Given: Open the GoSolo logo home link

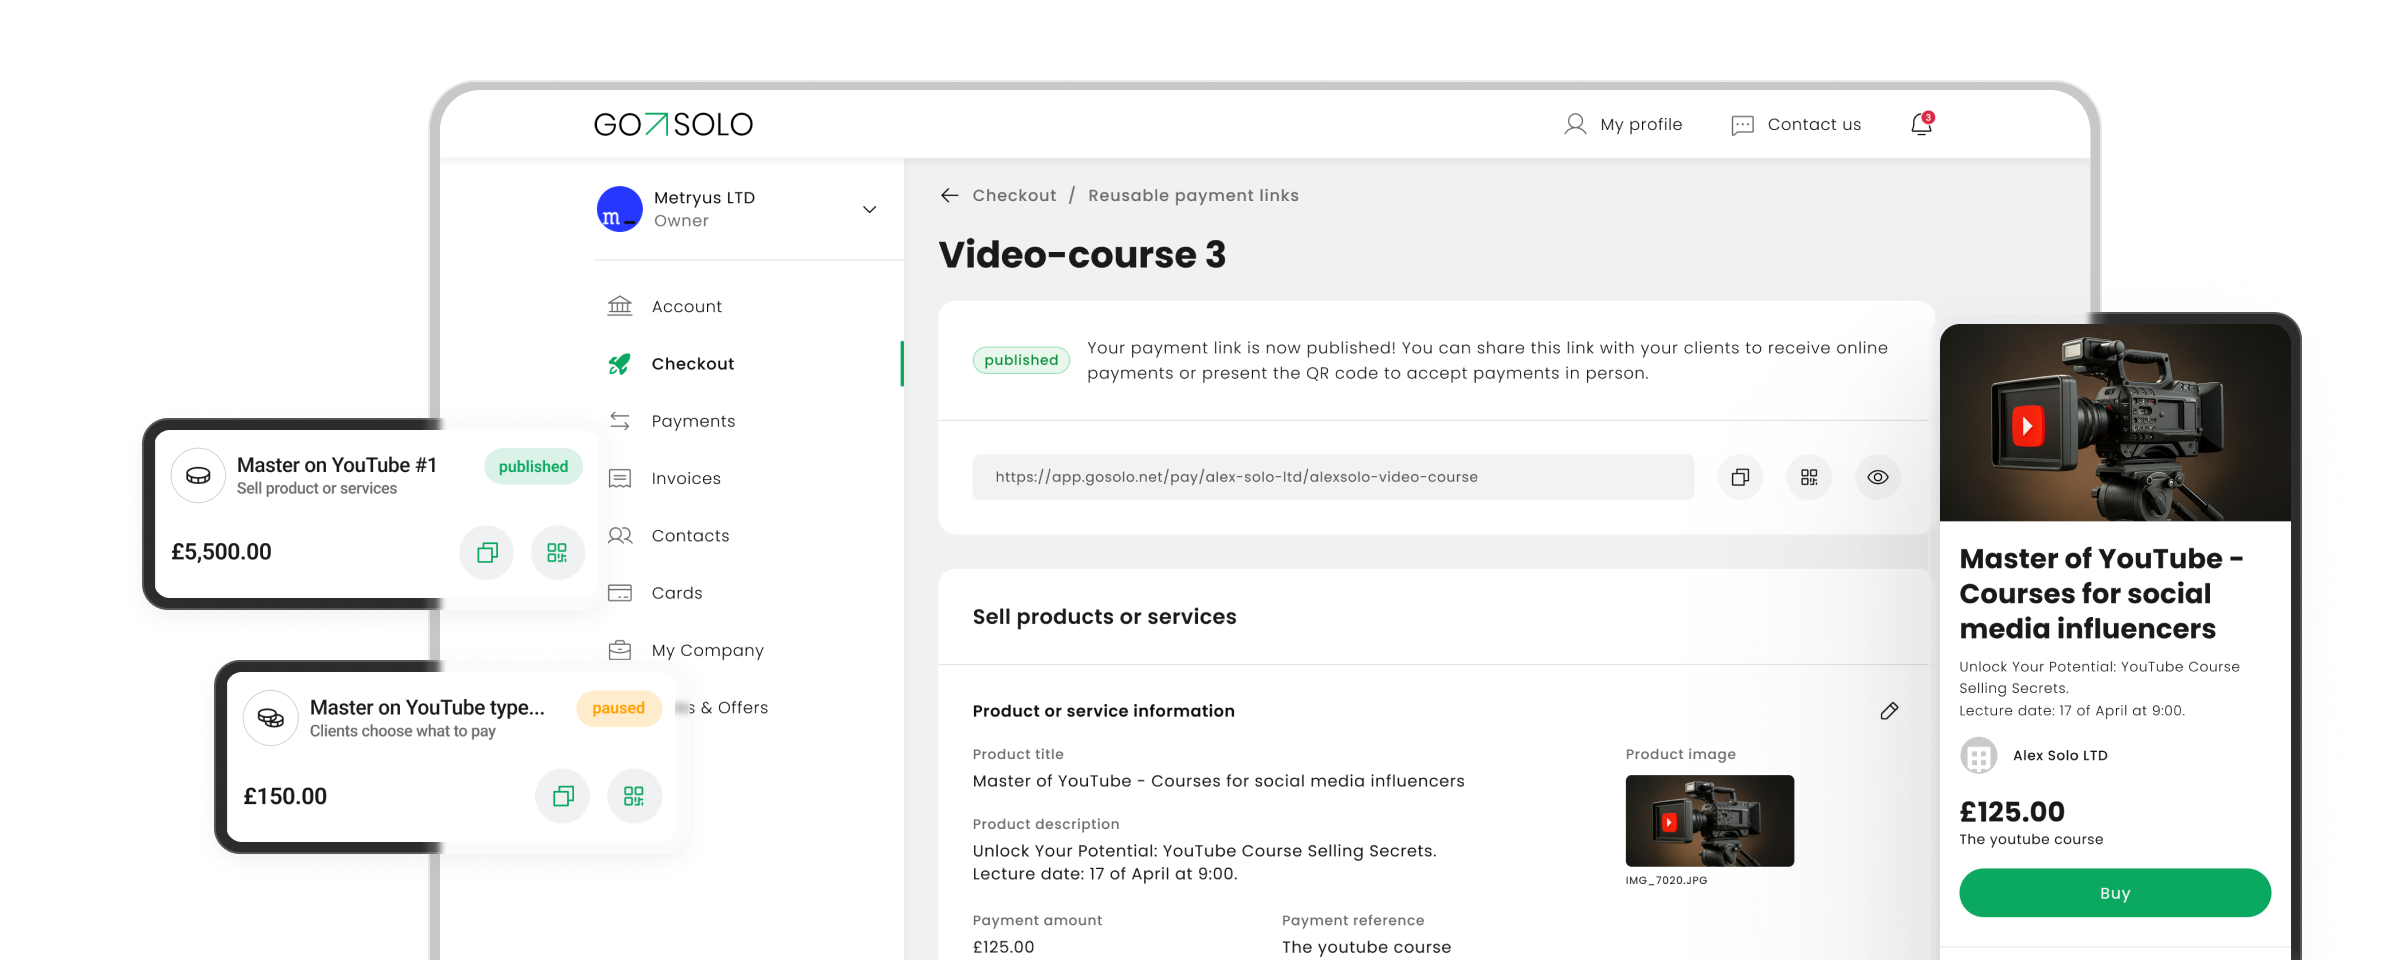Looking at the screenshot, I should coord(673,124).
